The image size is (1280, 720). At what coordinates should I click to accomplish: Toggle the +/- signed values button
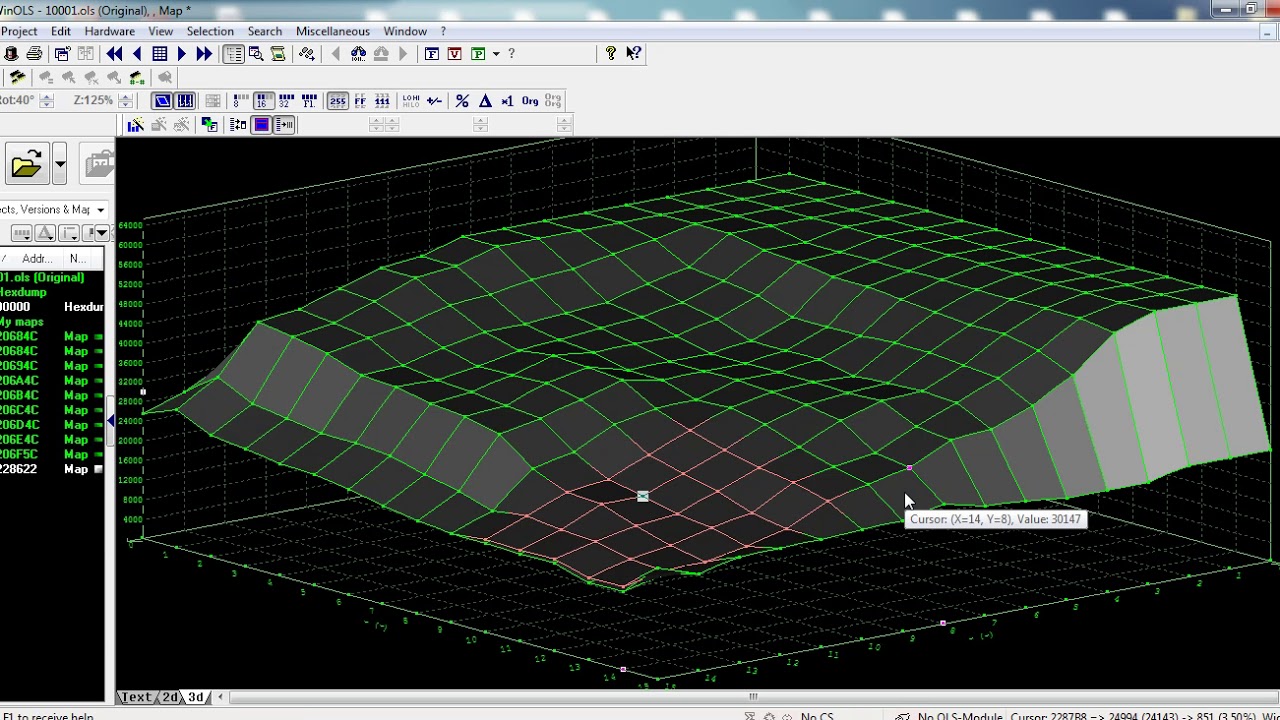(434, 101)
